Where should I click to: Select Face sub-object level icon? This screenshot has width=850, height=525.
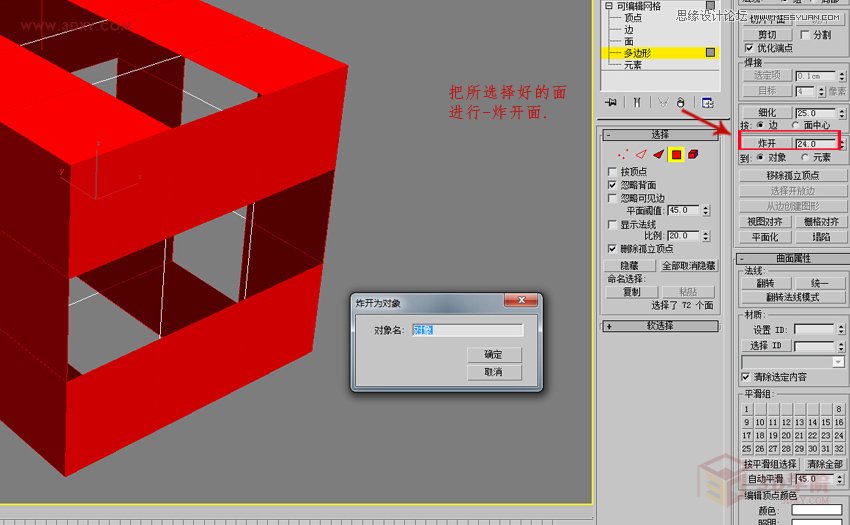pos(659,155)
